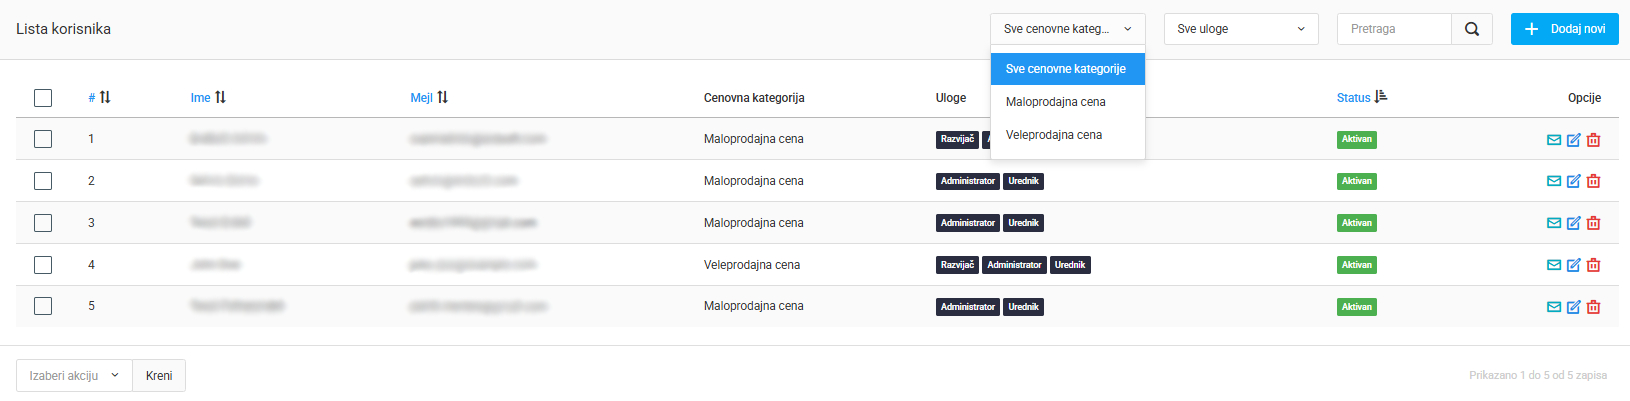The width and height of the screenshot is (1630, 401).
Task: Click the Status column header link
Action: [x=1353, y=98]
